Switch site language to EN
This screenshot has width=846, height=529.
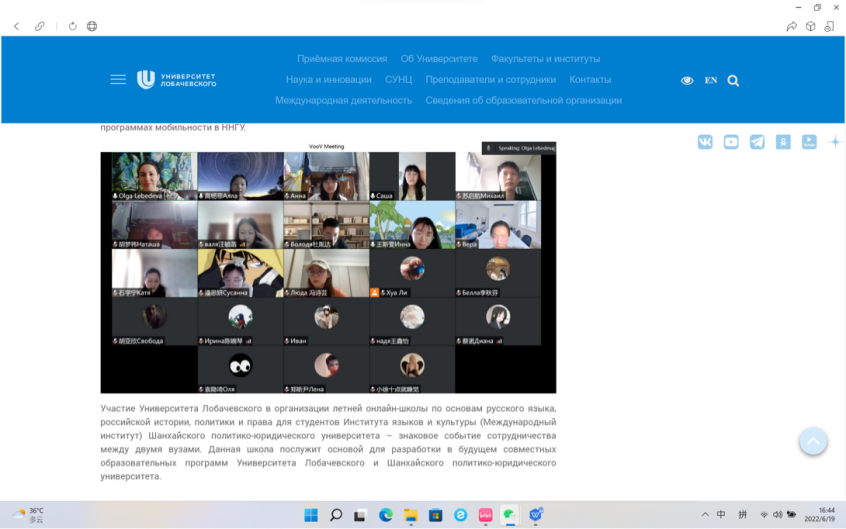[x=710, y=80]
